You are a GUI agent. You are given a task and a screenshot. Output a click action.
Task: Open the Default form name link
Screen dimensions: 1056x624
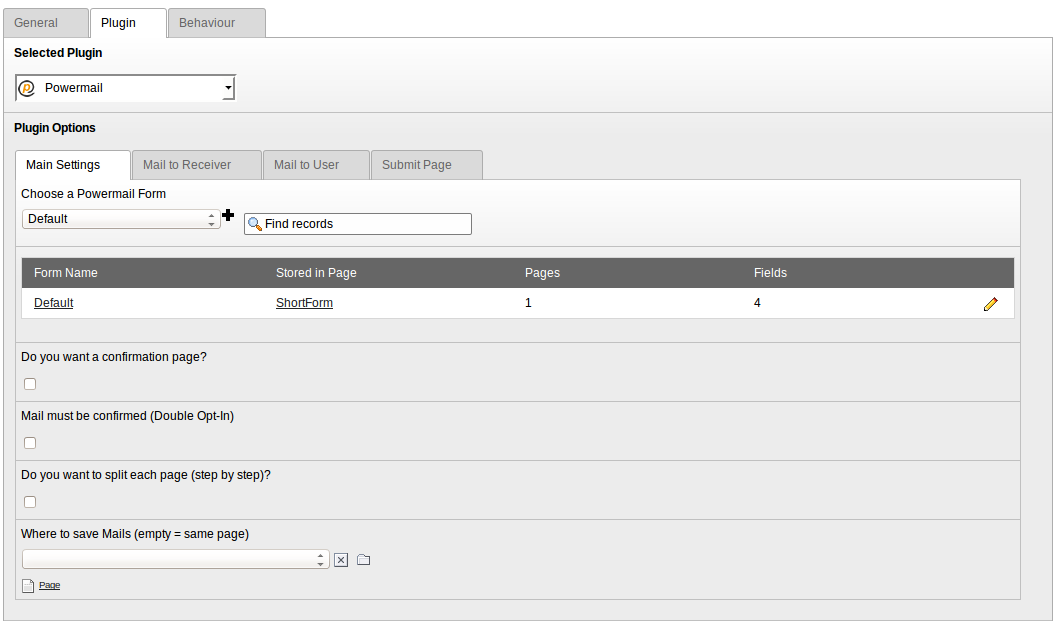(x=53, y=303)
